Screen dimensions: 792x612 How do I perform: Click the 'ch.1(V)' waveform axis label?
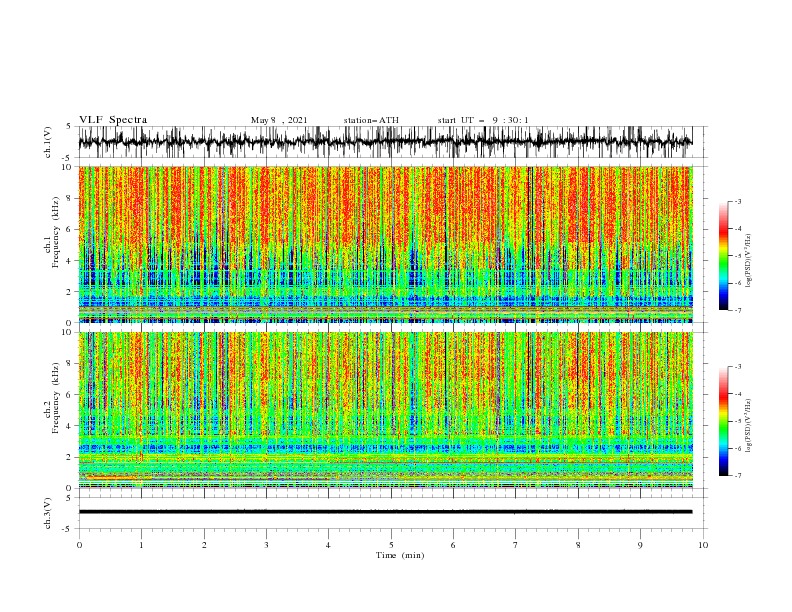point(48,142)
